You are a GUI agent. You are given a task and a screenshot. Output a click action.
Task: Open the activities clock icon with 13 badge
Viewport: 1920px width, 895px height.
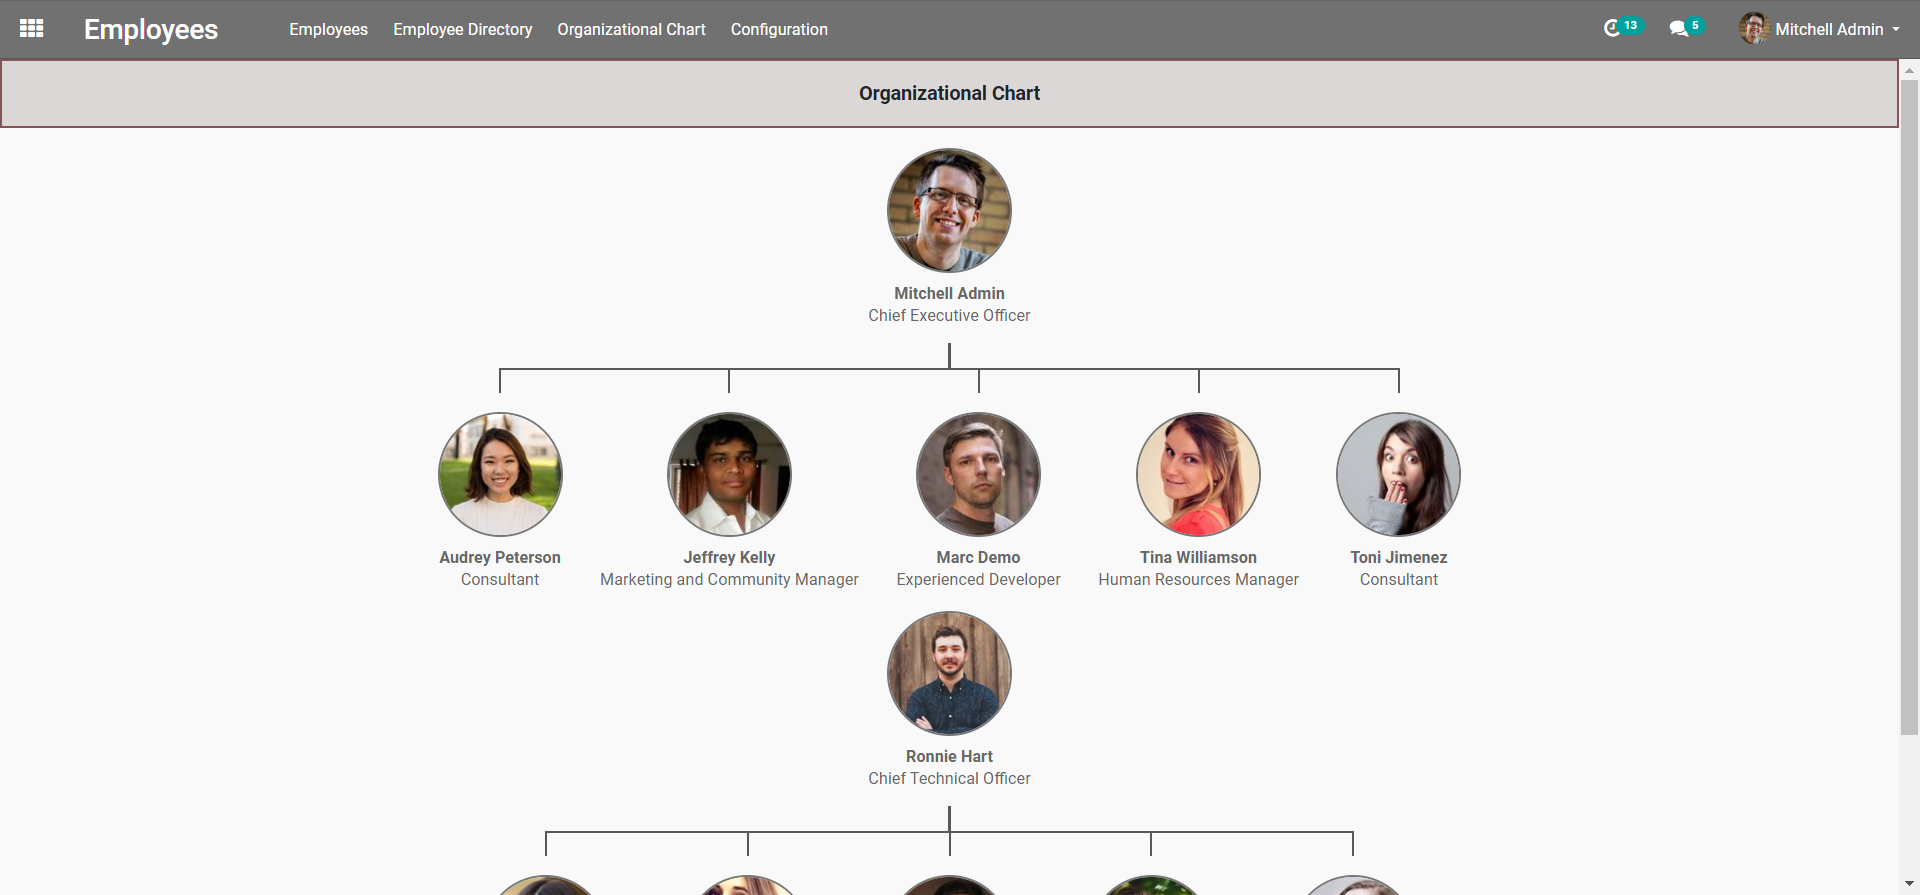pyautogui.click(x=1612, y=28)
